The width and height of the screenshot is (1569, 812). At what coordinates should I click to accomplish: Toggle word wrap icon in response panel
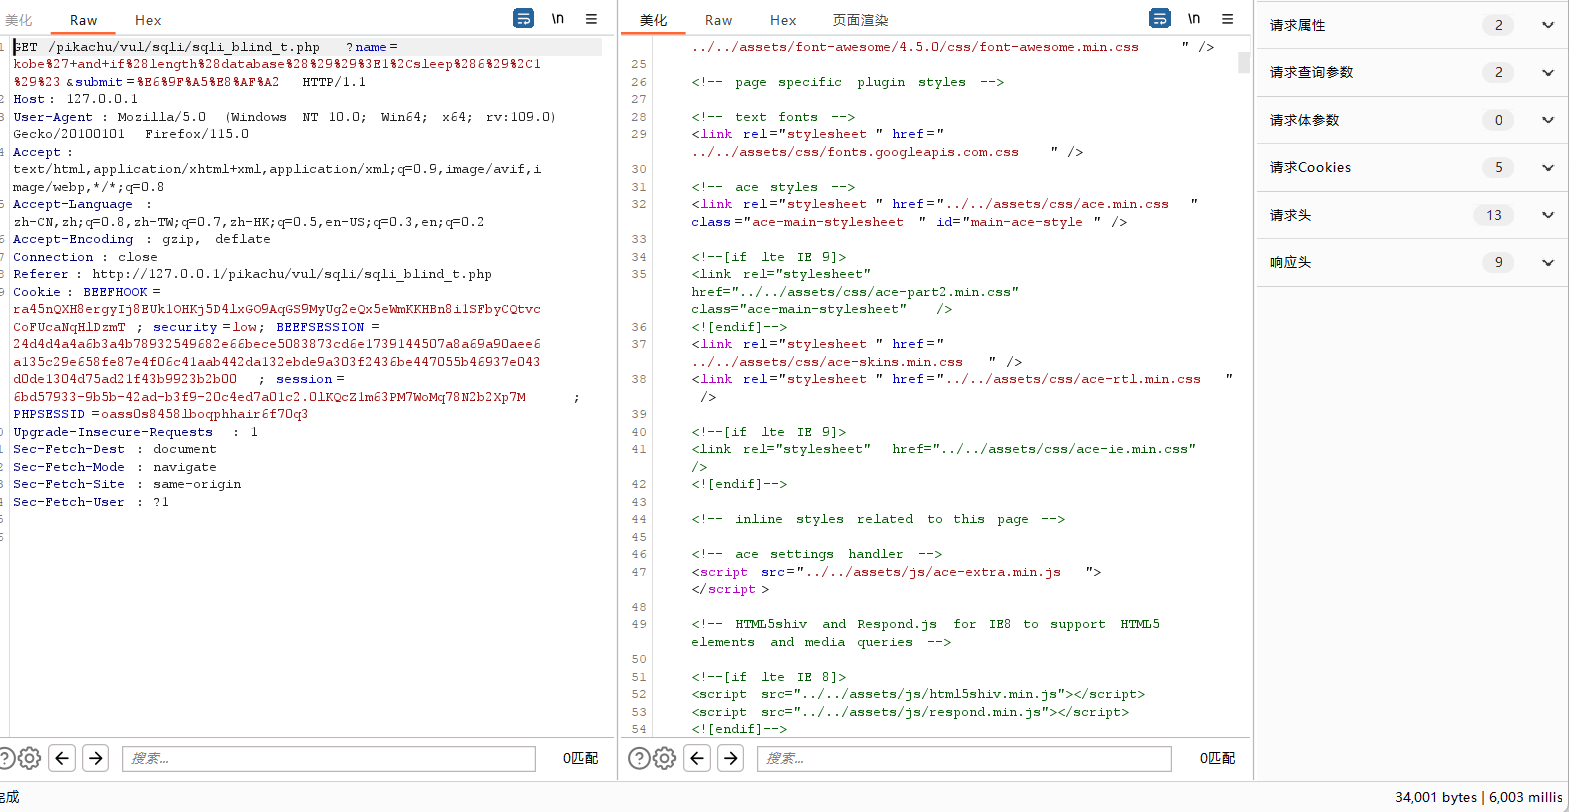point(1160,18)
